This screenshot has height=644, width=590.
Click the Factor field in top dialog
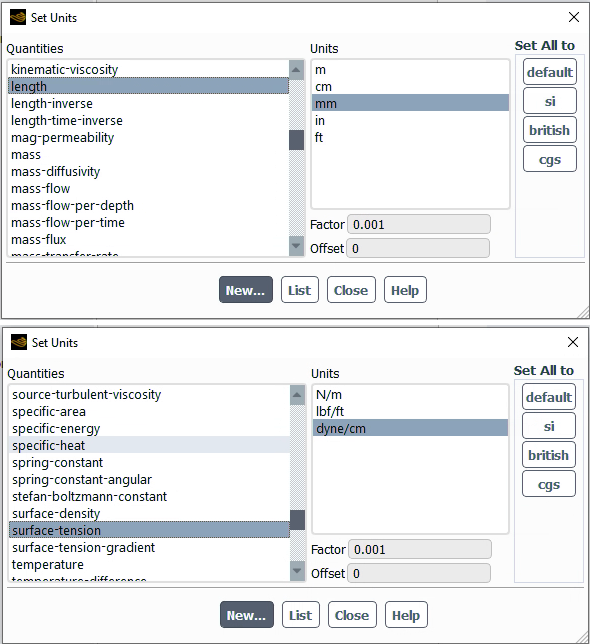coord(419,225)
